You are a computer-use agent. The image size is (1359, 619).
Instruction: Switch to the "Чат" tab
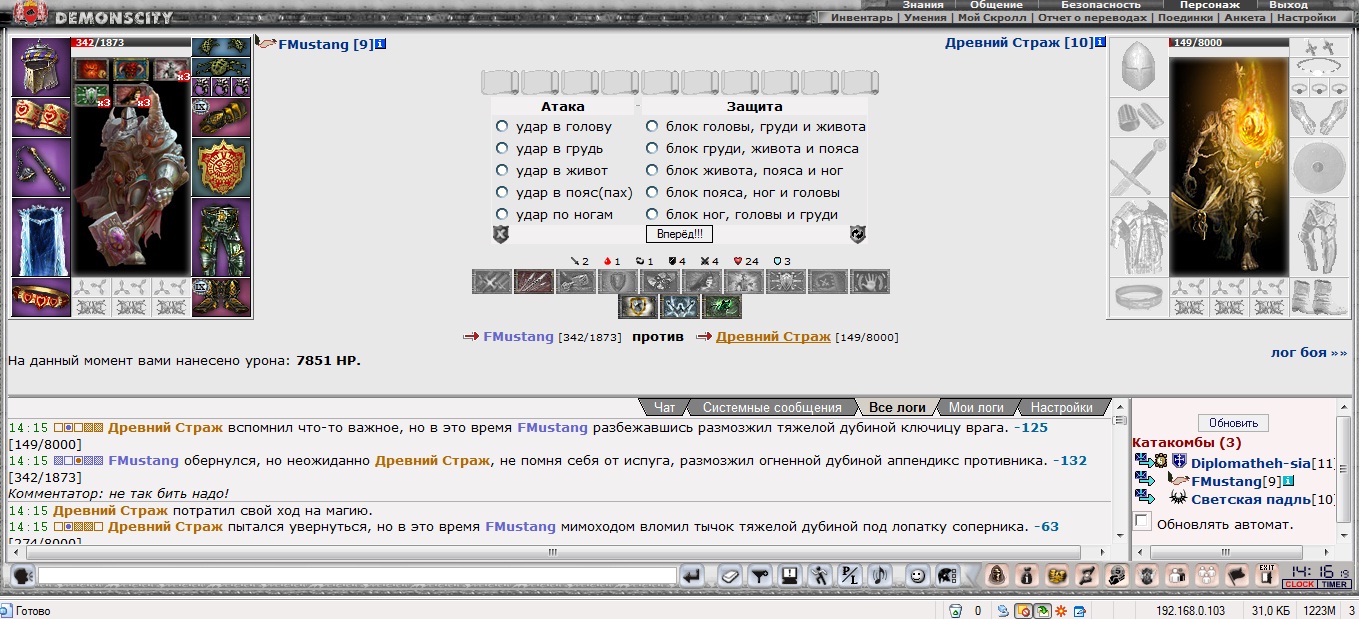tap(664, 408)
